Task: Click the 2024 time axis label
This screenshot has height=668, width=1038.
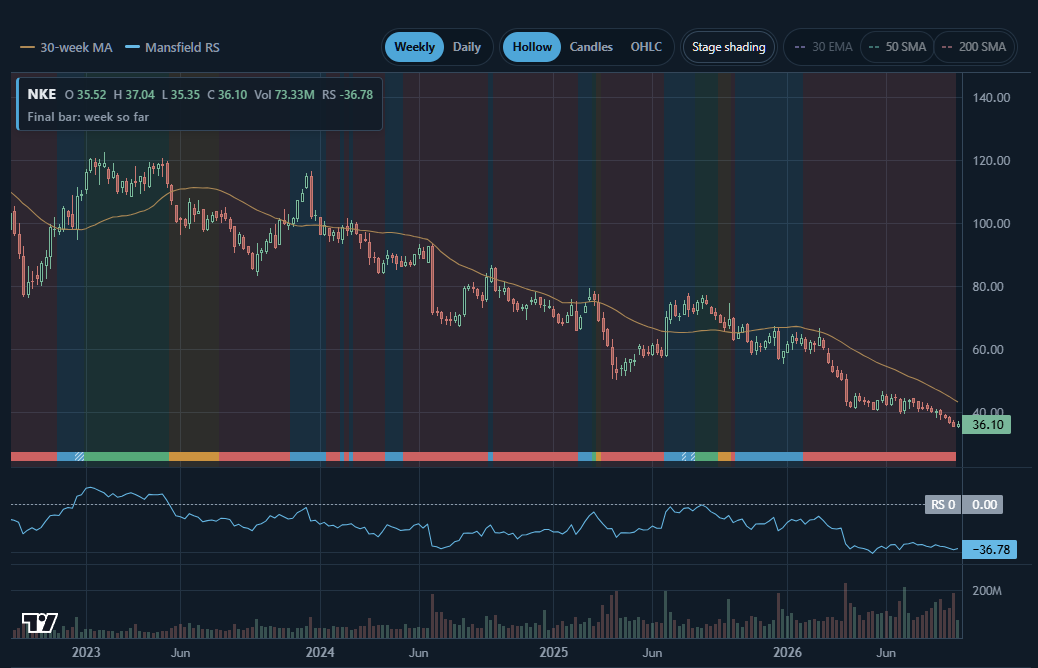Action: (x=320, y=652)
